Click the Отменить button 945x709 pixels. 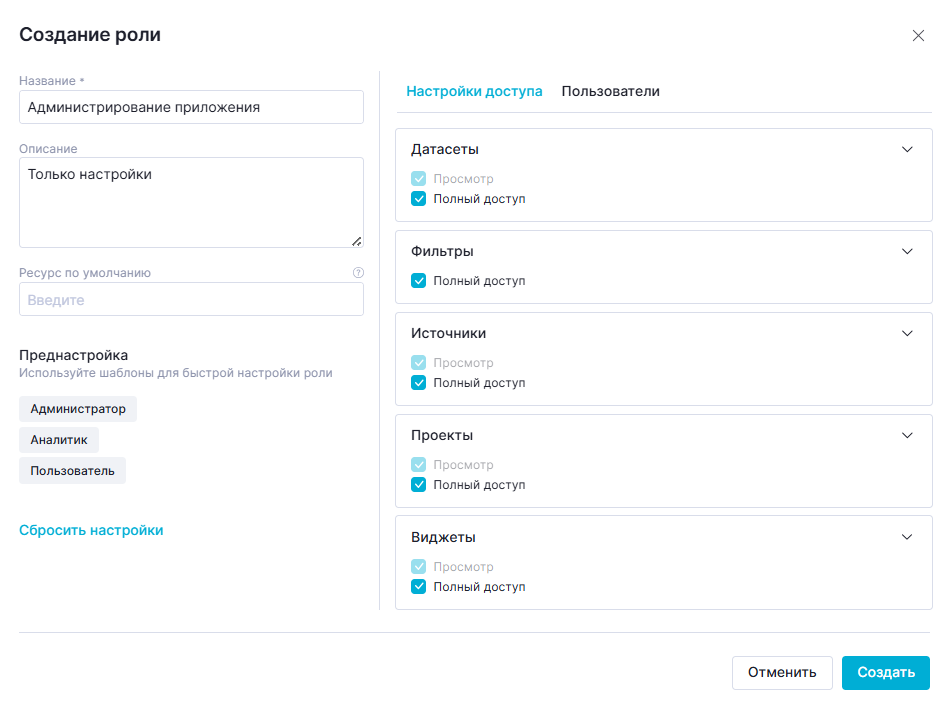[x=782, y=673]
